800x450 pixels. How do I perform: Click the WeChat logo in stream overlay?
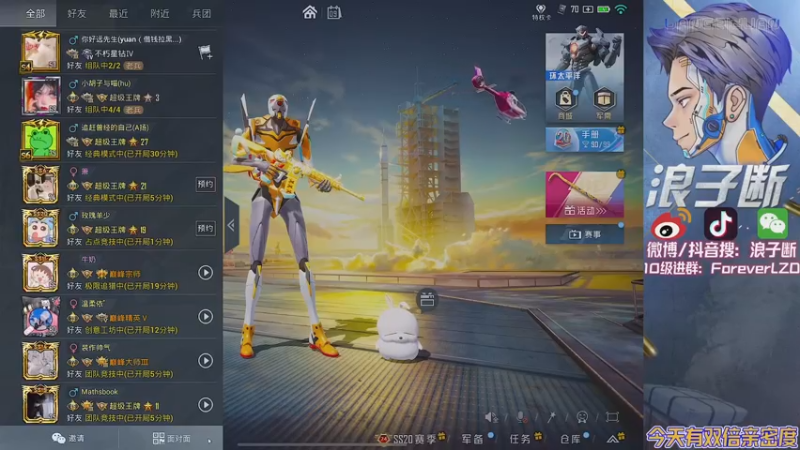point(772,223)
